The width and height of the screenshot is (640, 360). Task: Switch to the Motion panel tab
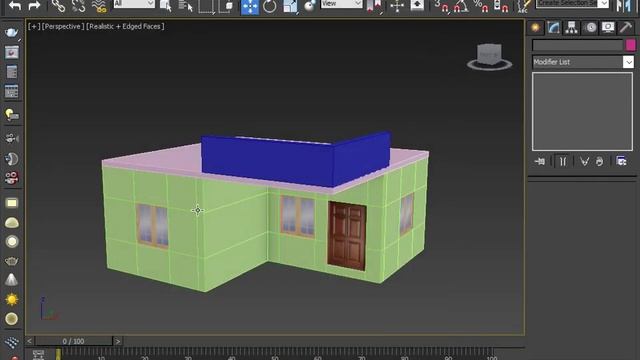tap(590, 27)
